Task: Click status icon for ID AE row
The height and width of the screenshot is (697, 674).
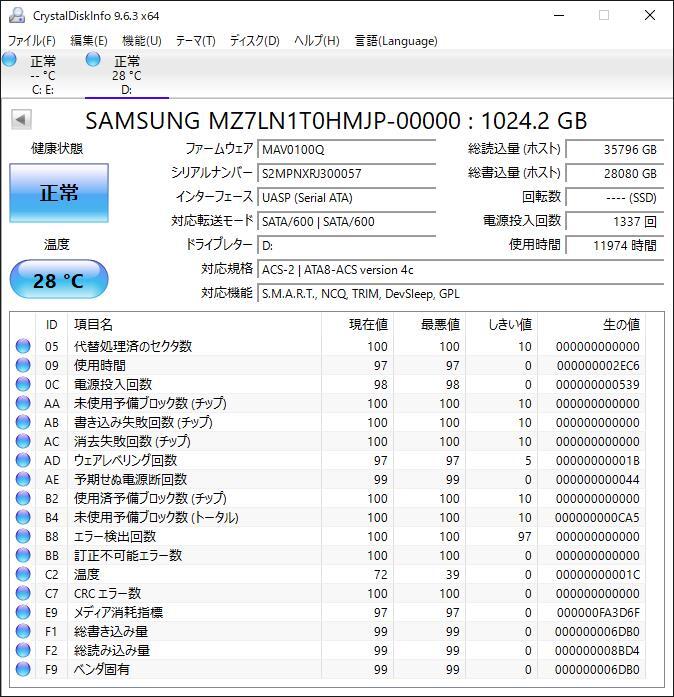Action: coord(23,479)
